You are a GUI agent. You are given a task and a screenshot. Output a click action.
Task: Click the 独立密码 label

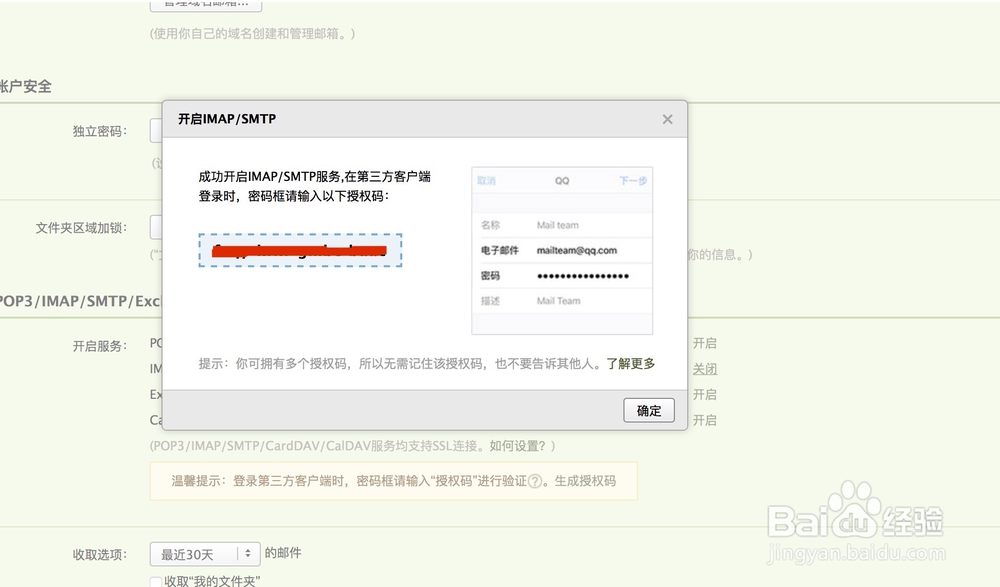coord(99,131)
